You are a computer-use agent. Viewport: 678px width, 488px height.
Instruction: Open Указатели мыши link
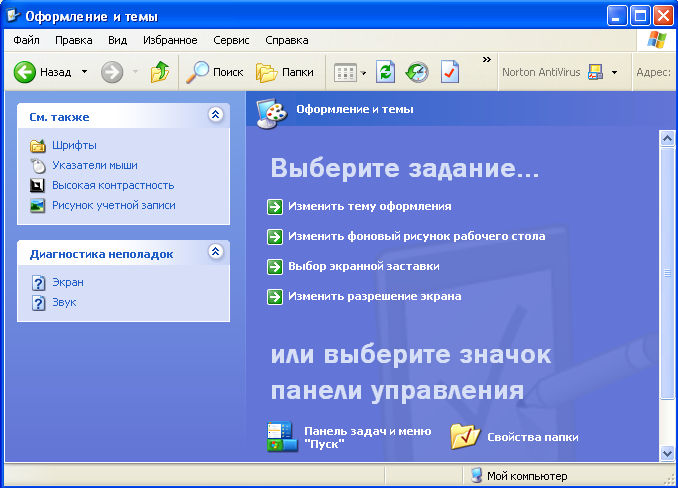click(95, 165)
